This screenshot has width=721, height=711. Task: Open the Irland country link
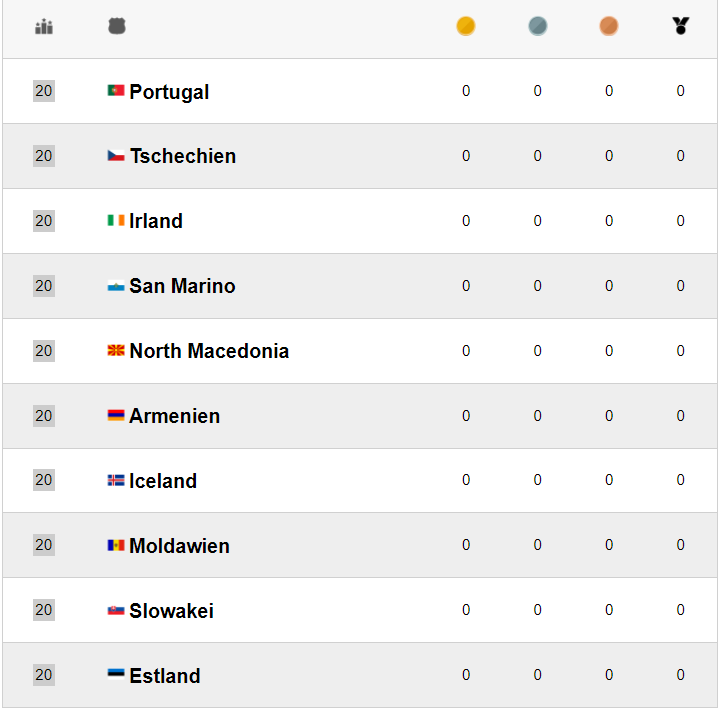tap(156, 221)
